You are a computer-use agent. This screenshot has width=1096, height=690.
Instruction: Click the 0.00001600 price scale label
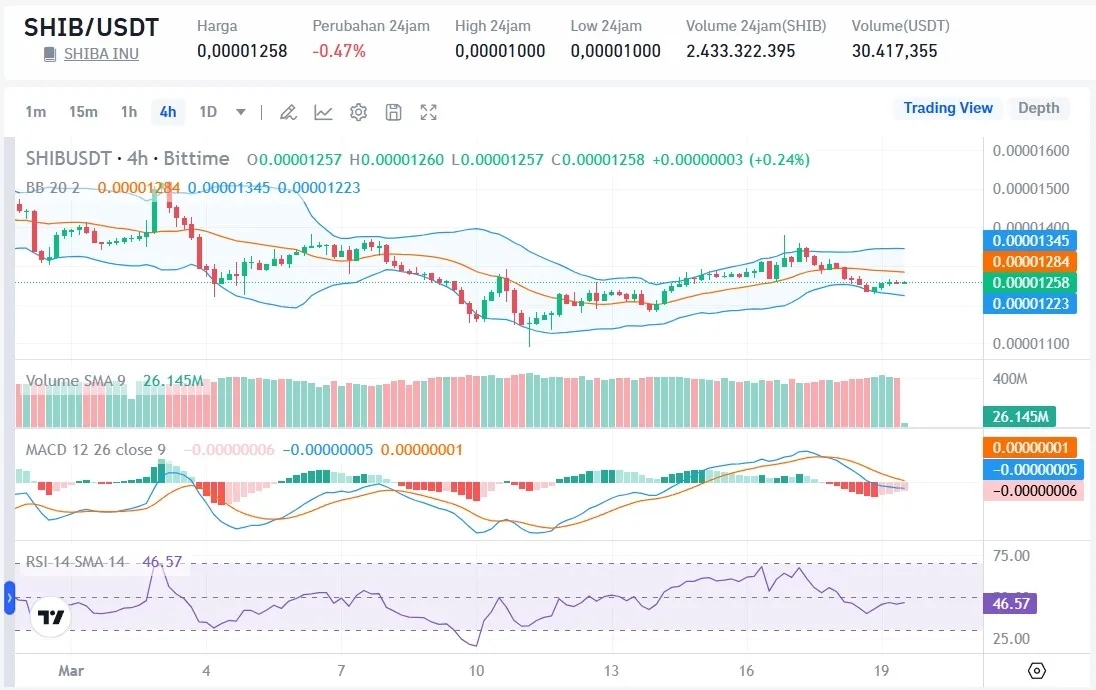[x=1031, y=151]
